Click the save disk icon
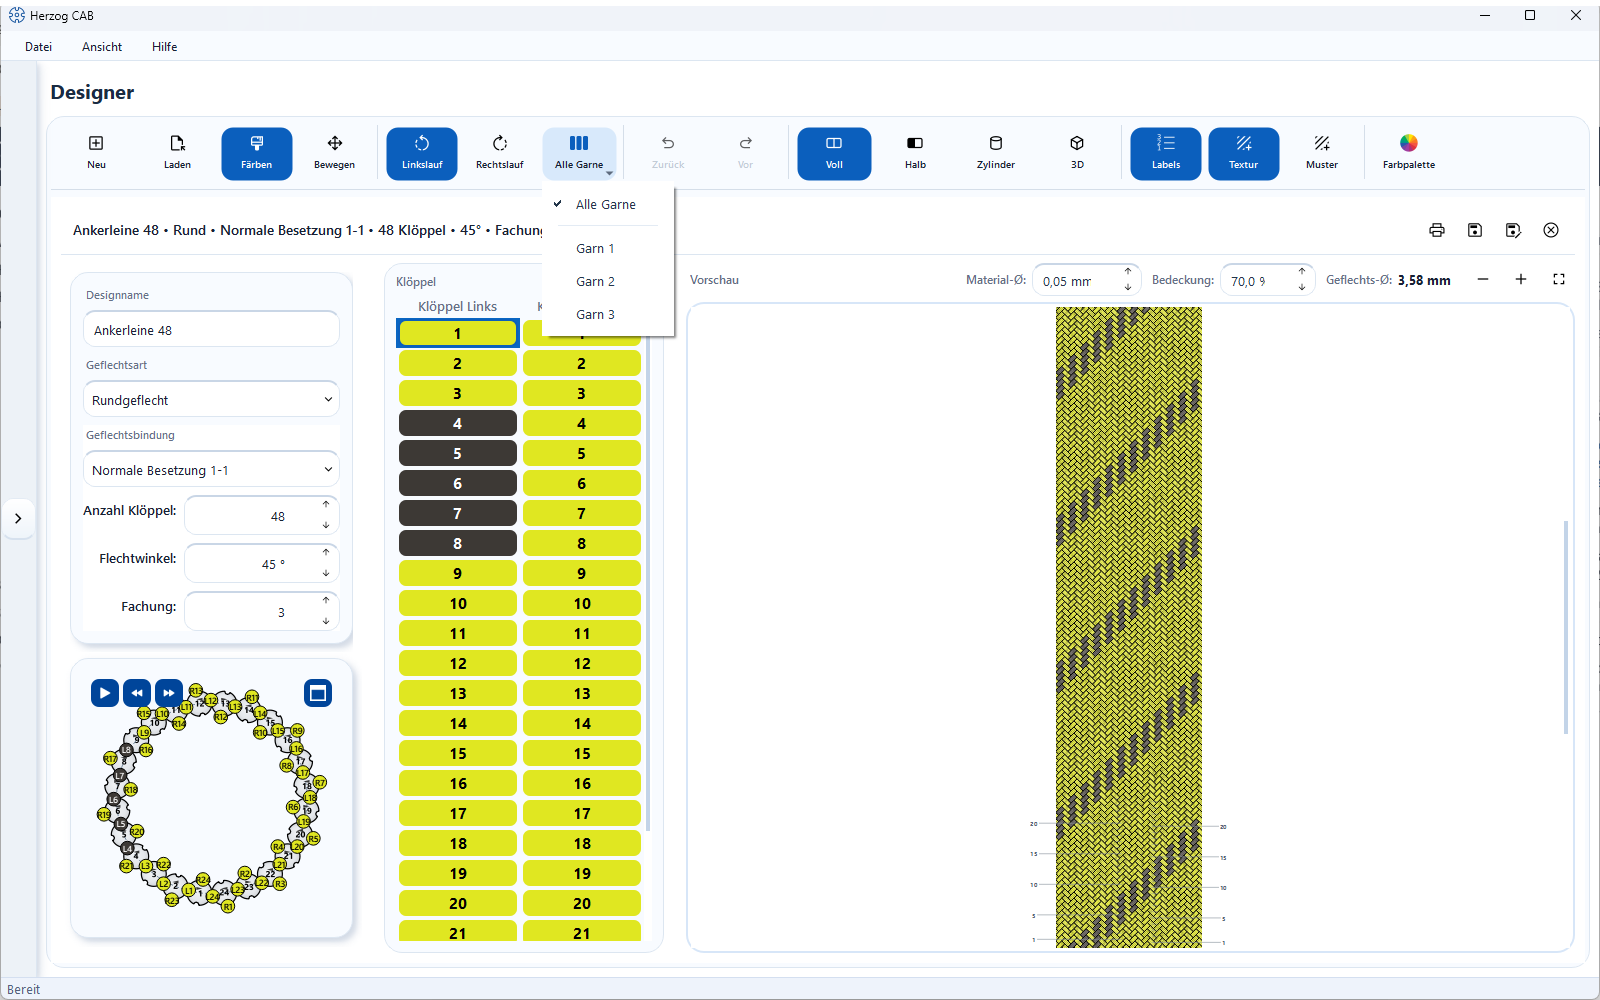Viewport: 1600px width, 1000px height. (1475, 230)
